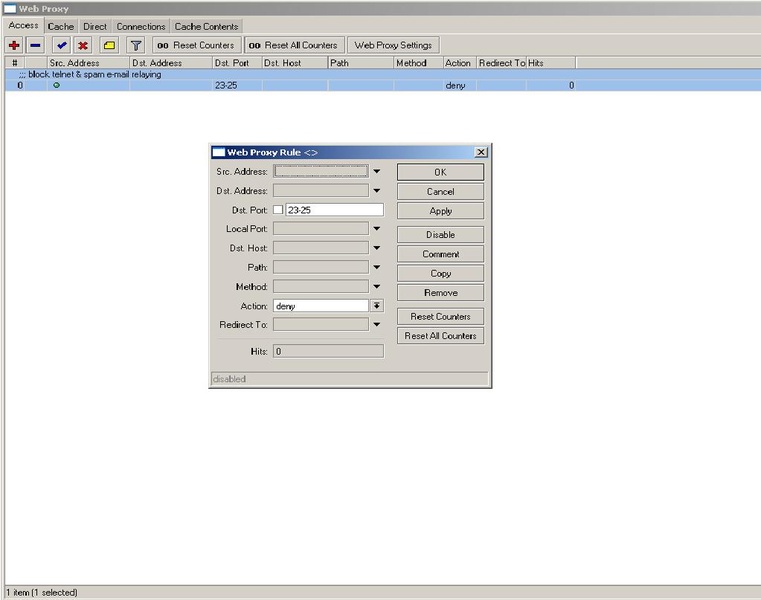Expand the Src. Address field arrow

(377, 171)
